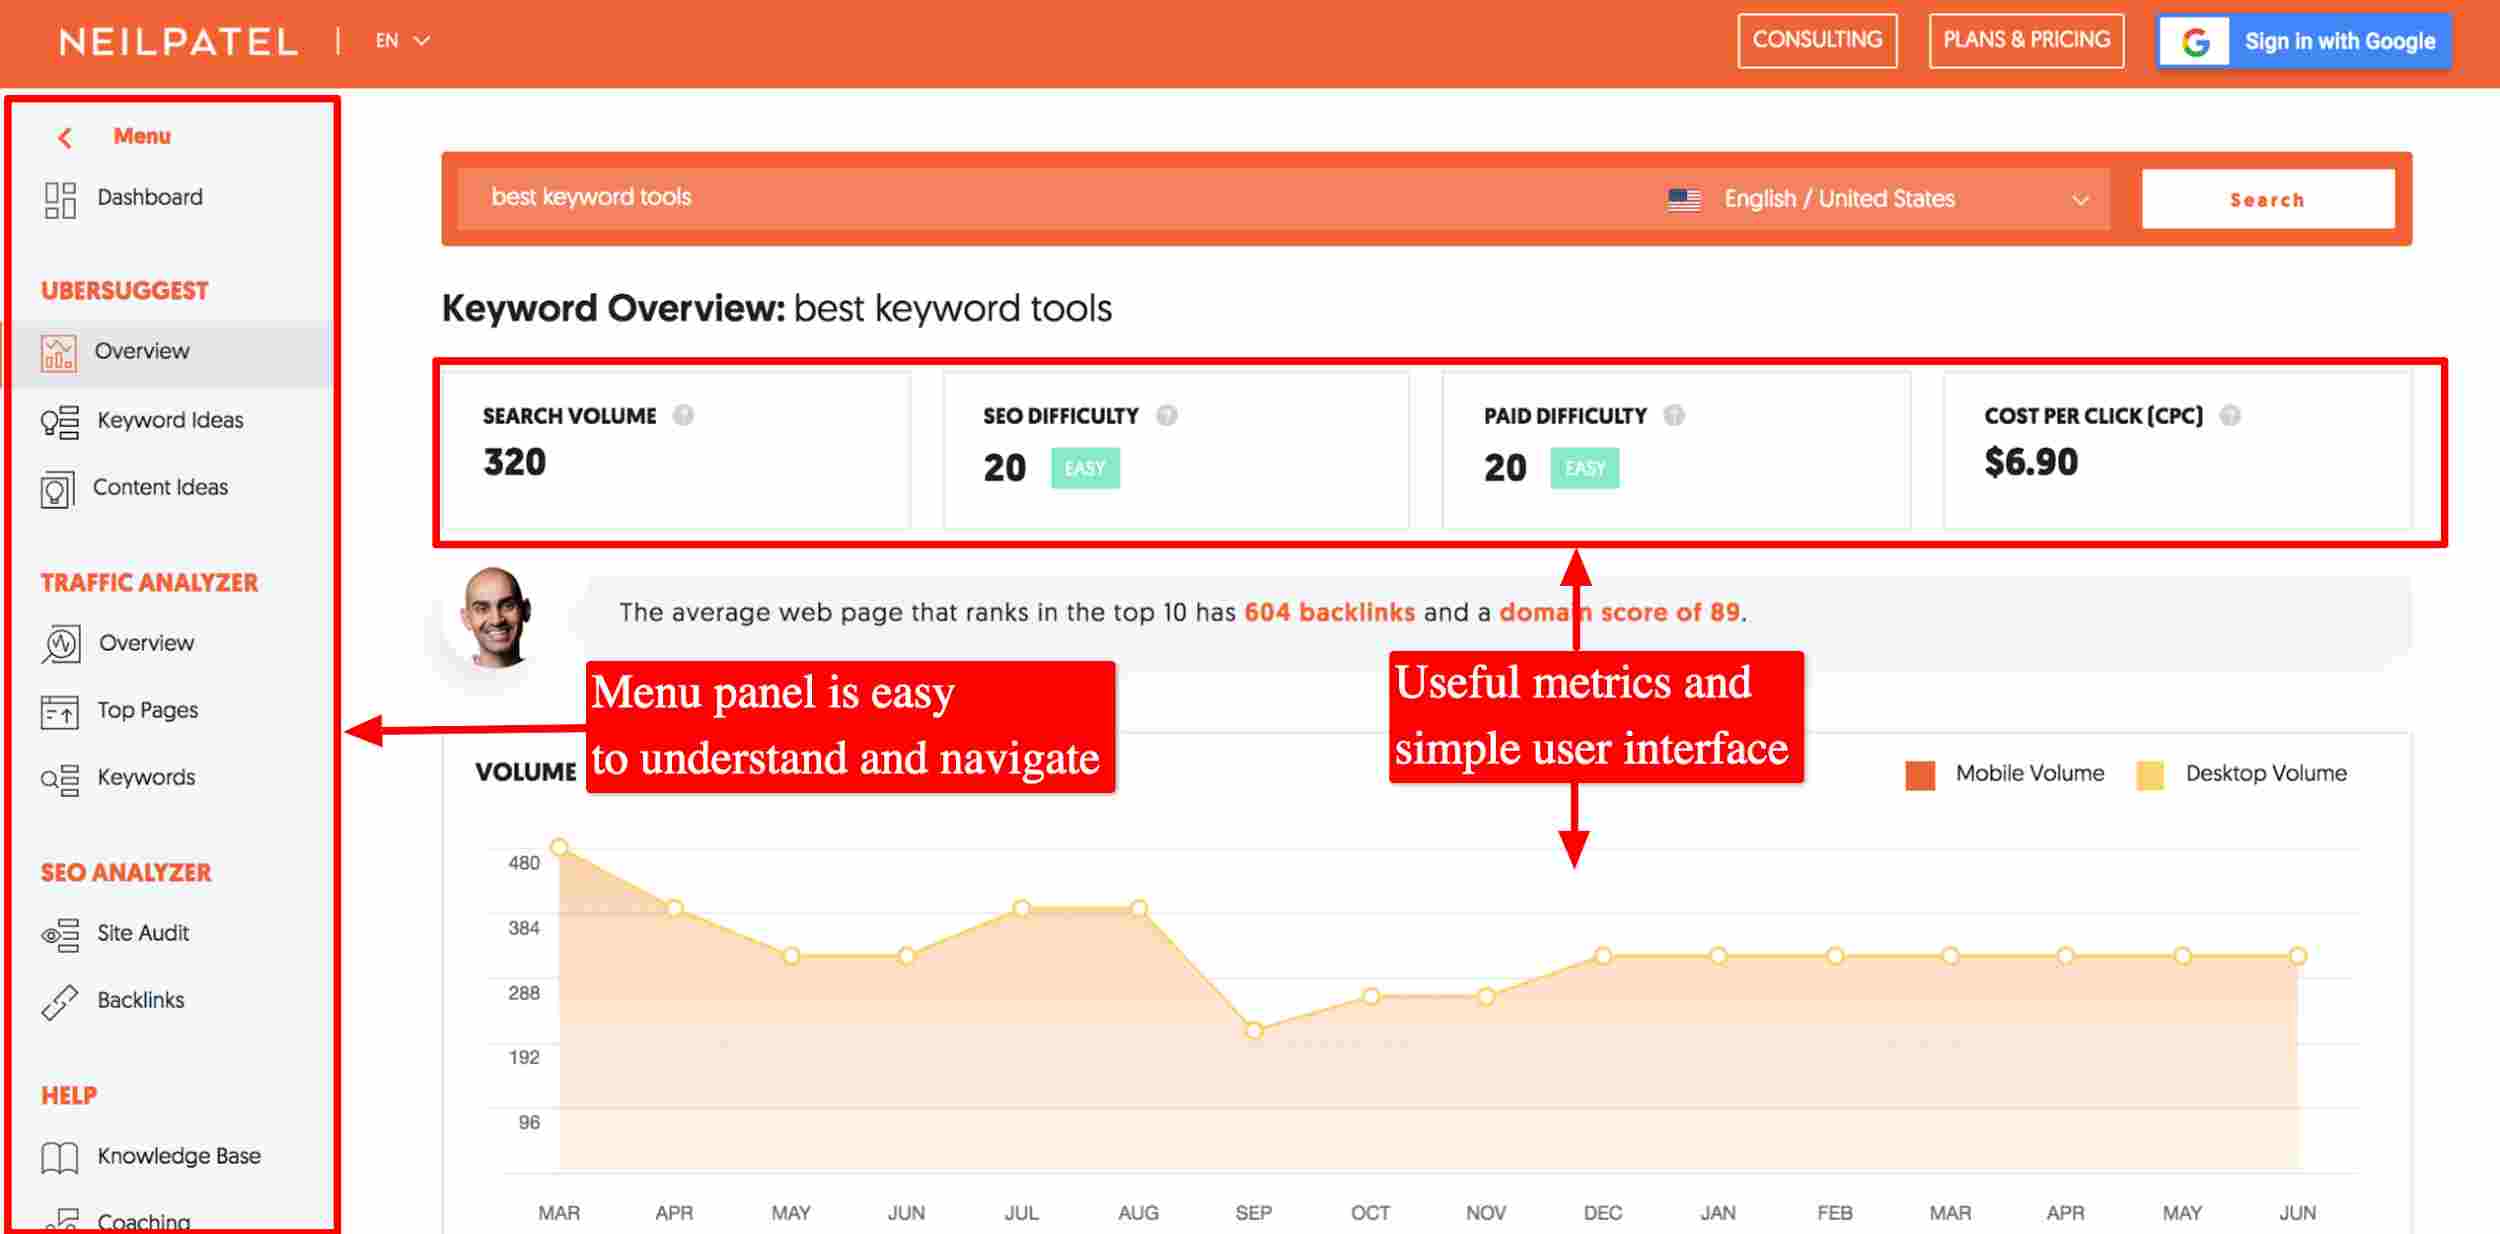
Task: Go to Keyword Ideas
Action: click(170, 420)
